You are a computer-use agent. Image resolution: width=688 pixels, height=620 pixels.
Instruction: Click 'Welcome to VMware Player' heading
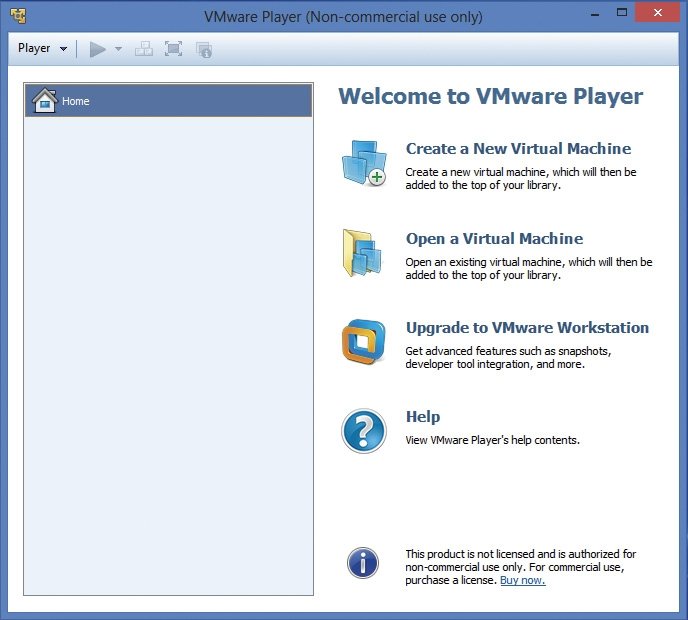(x=491, y=96)
